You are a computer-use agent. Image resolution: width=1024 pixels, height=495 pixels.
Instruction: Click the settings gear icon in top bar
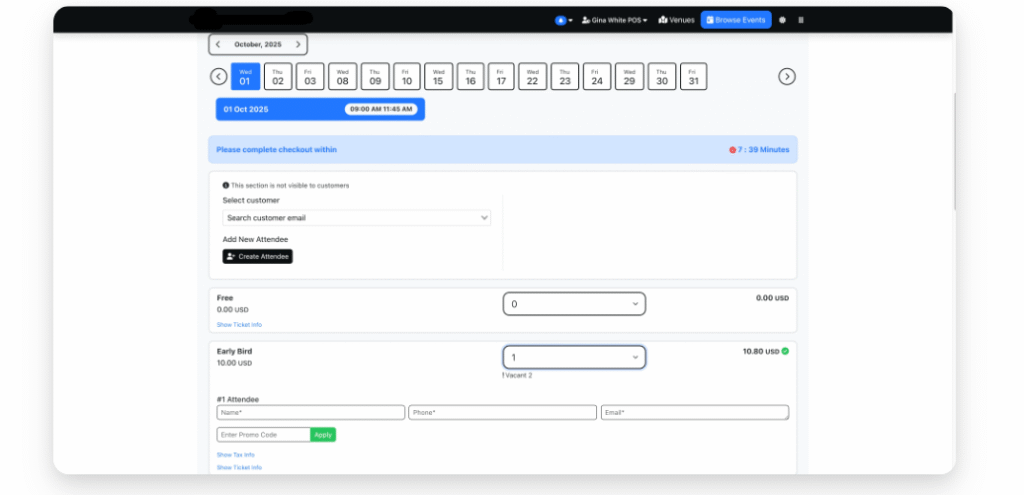(782, 20)
